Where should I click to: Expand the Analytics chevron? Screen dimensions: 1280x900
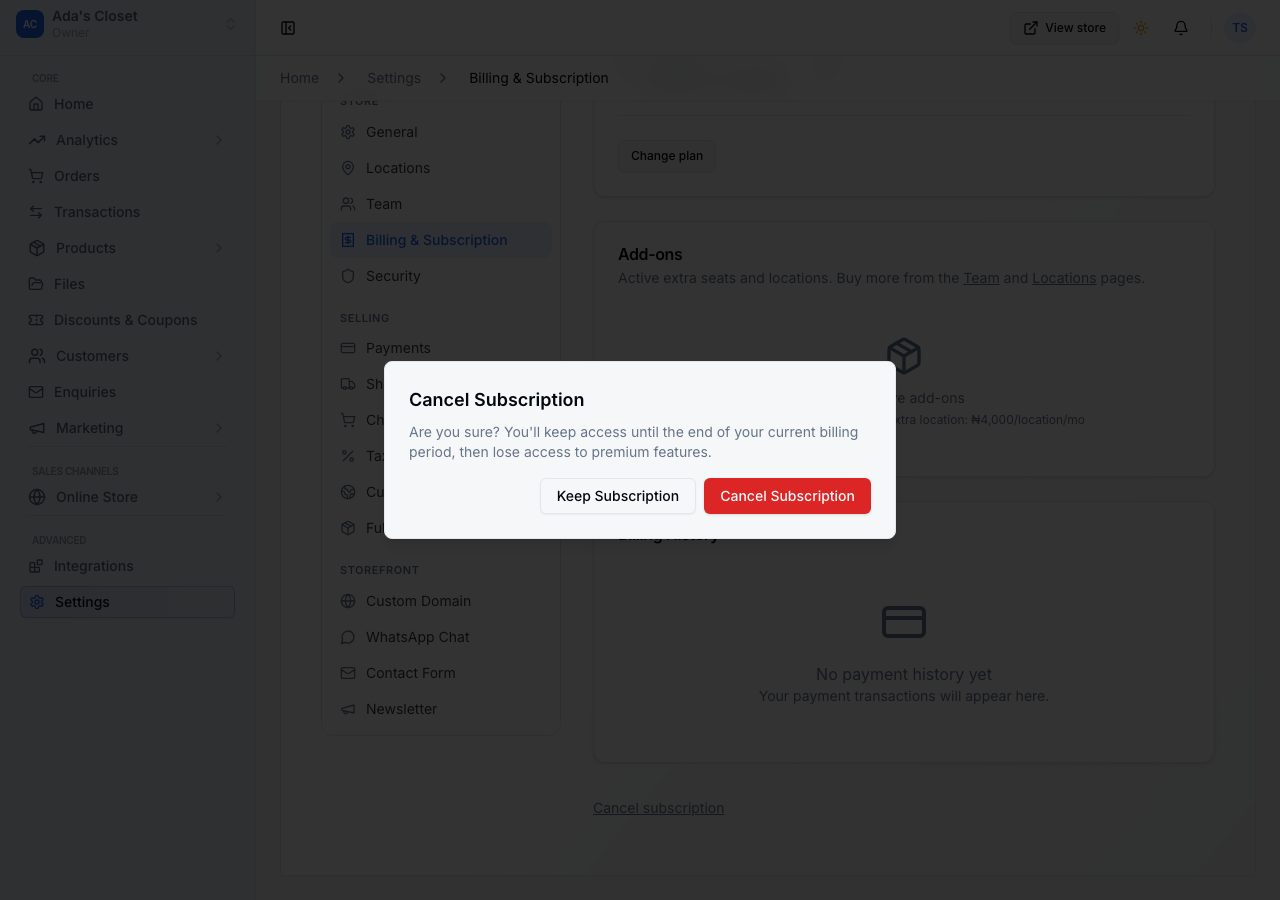point(219,140)
